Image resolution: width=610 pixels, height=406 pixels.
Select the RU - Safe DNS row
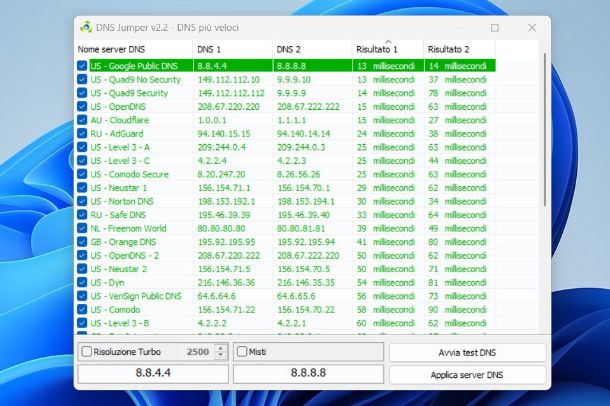click(285, 215)
